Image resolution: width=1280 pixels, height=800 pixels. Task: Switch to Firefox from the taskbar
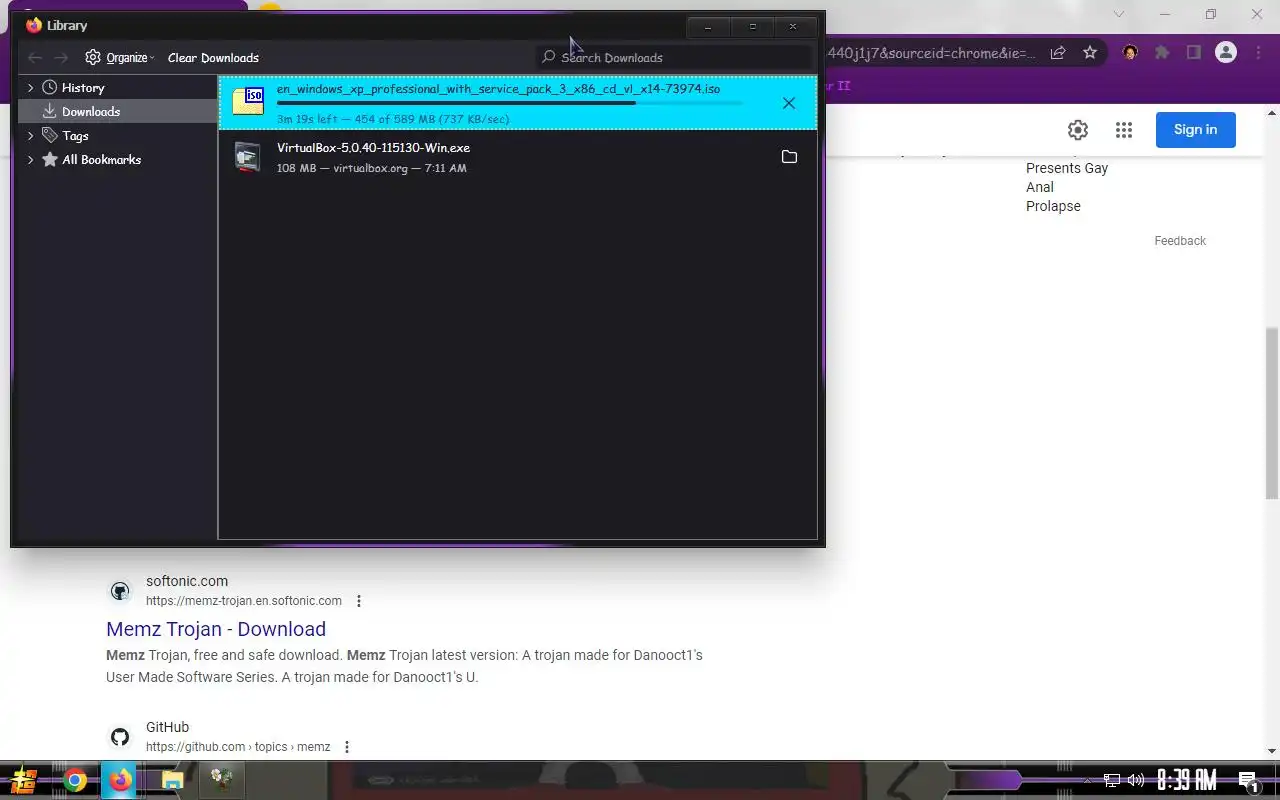(121, 780)
